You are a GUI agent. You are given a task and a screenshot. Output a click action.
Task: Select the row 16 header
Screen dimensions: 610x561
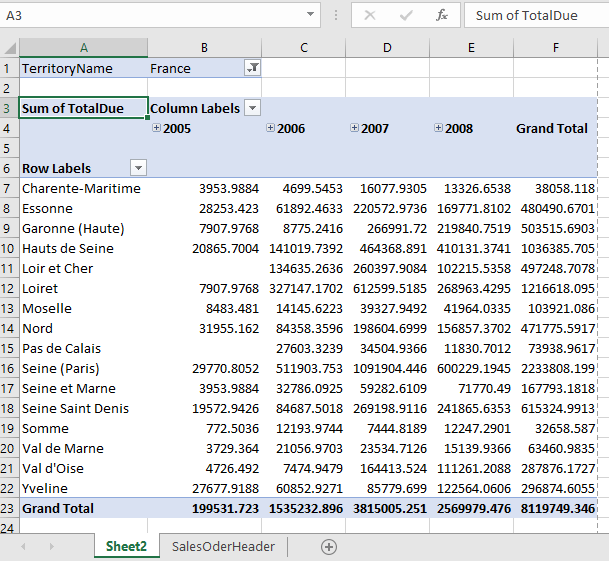point(7,368)
